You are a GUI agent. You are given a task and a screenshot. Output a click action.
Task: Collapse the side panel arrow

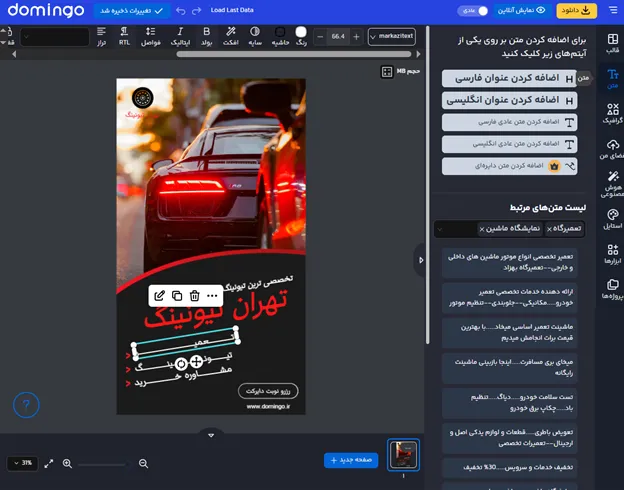point(420,260)
